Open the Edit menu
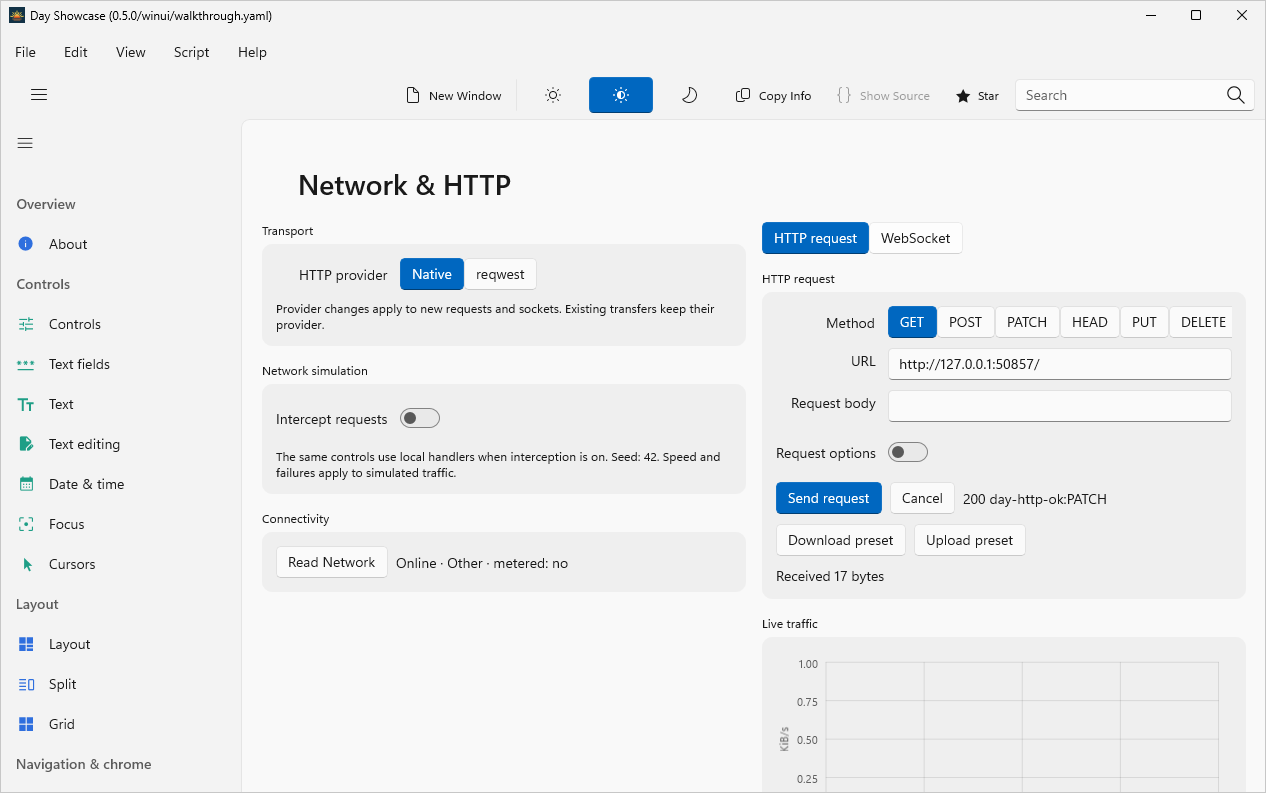The height and width of the screenshot is (793, 1266). pyautogui.click(x=76, y=52)
